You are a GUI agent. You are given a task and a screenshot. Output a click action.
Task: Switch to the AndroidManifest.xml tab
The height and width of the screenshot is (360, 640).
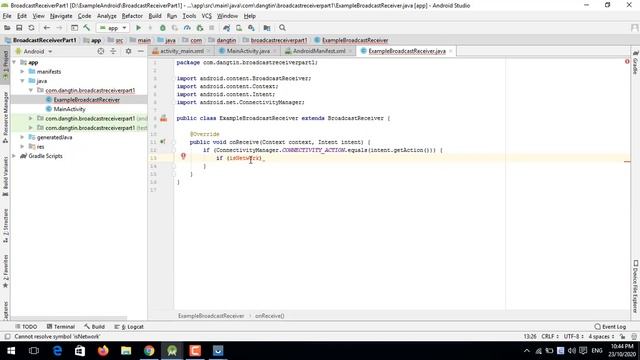click(x=319, y=51)
